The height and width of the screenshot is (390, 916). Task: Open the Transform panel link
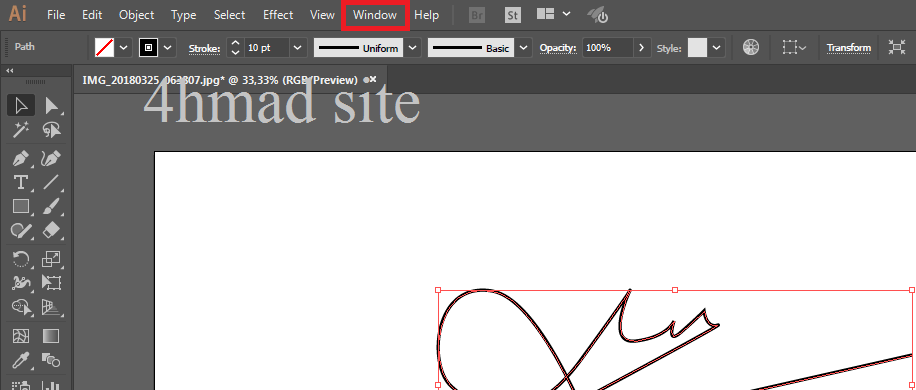click(848, 48)
